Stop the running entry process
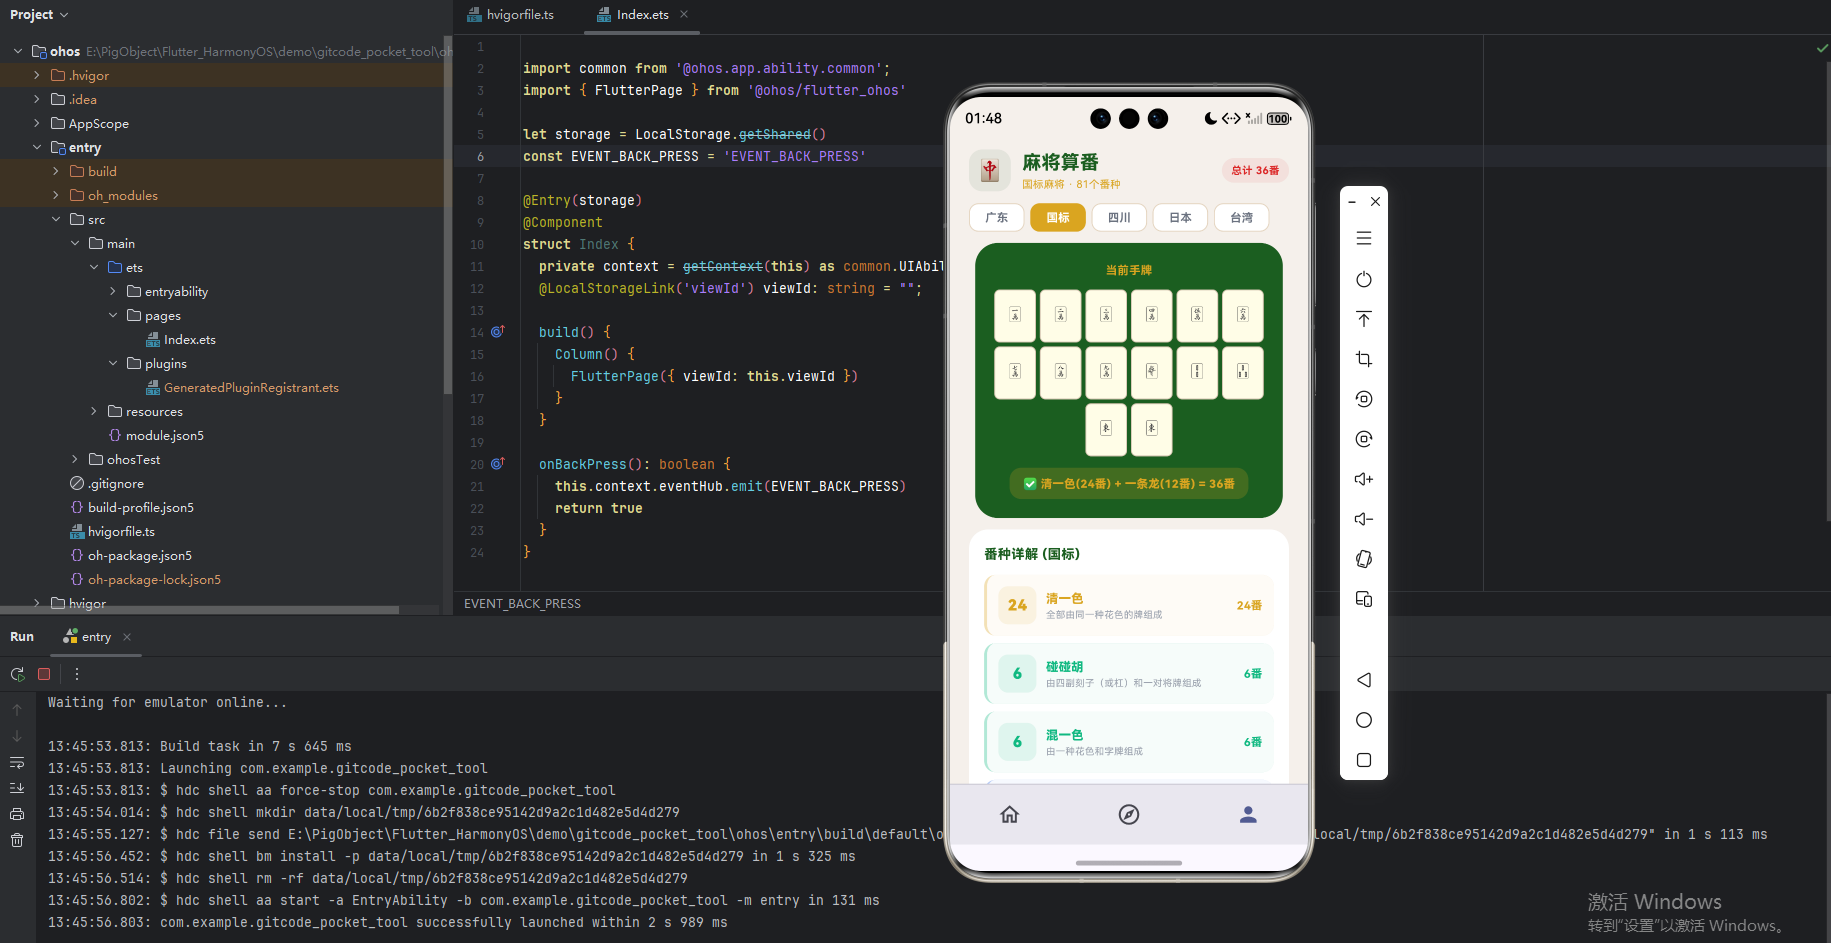Viewport: 1831px width, 943px height. tap(44, 674)
